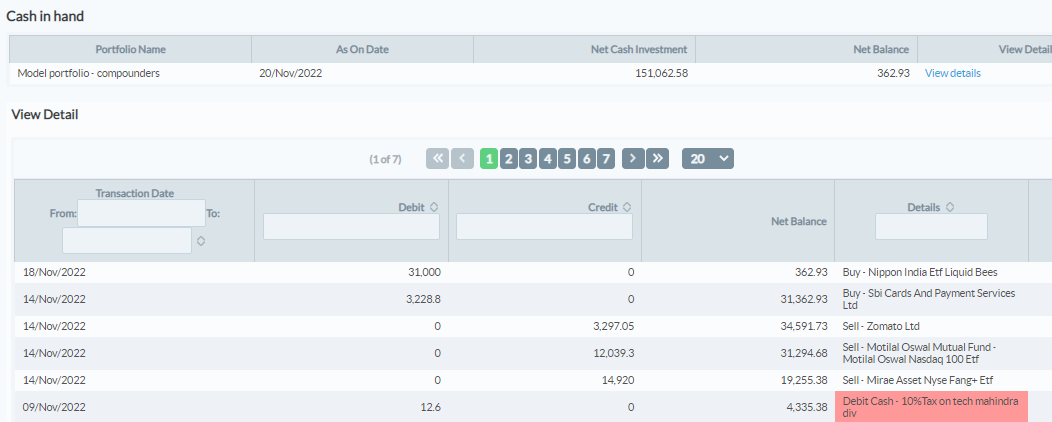Select As On Date 20/Nov/2022
Image resolution: width=1052 pixels, height=422 pixels.
coord(291,74)
